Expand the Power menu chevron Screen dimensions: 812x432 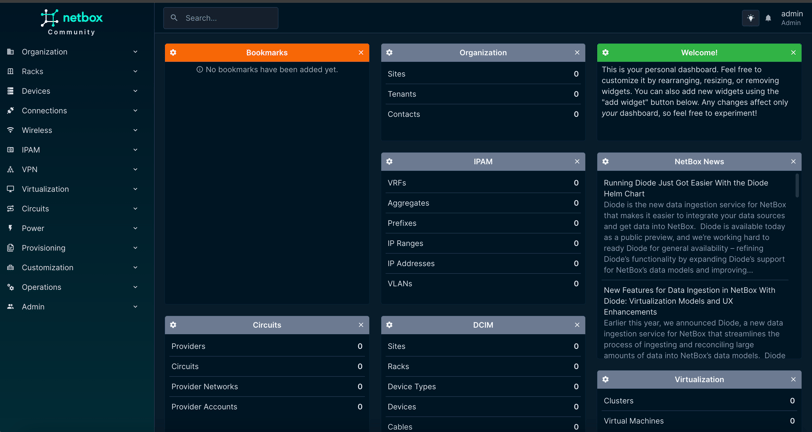[x=135, y=228]
